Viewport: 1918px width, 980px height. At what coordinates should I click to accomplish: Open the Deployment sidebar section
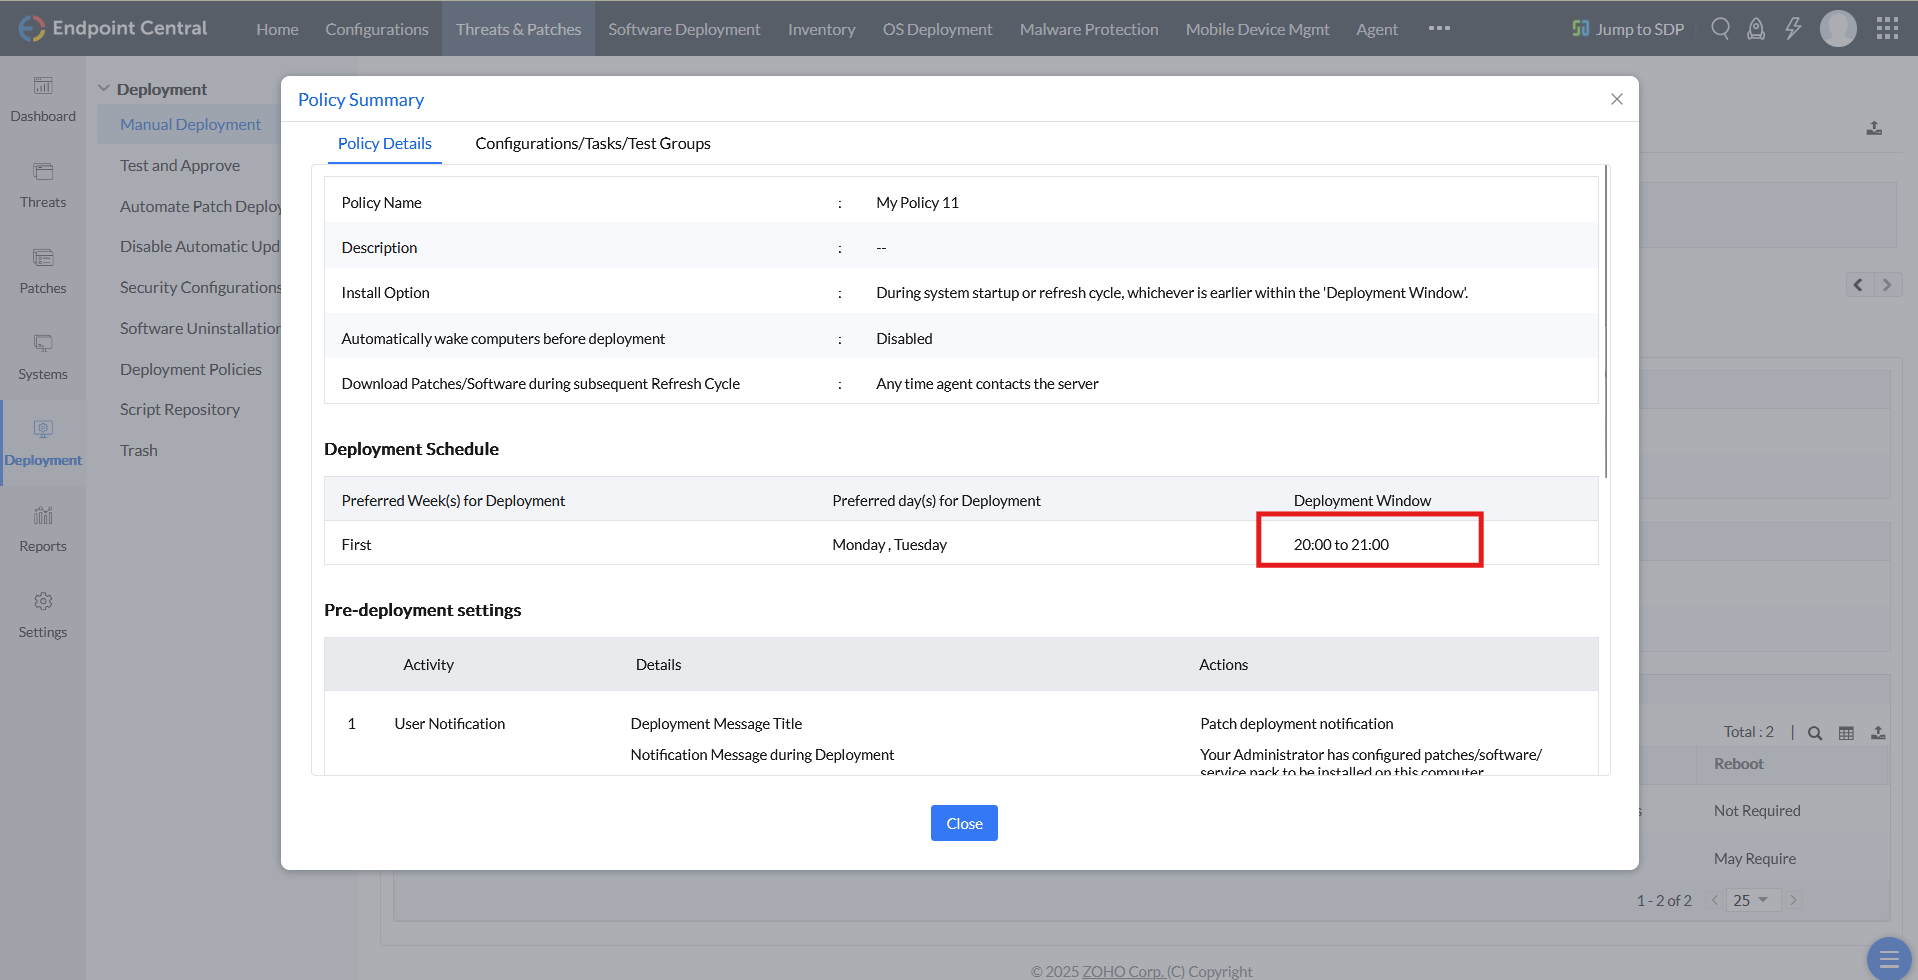point(43,444)
